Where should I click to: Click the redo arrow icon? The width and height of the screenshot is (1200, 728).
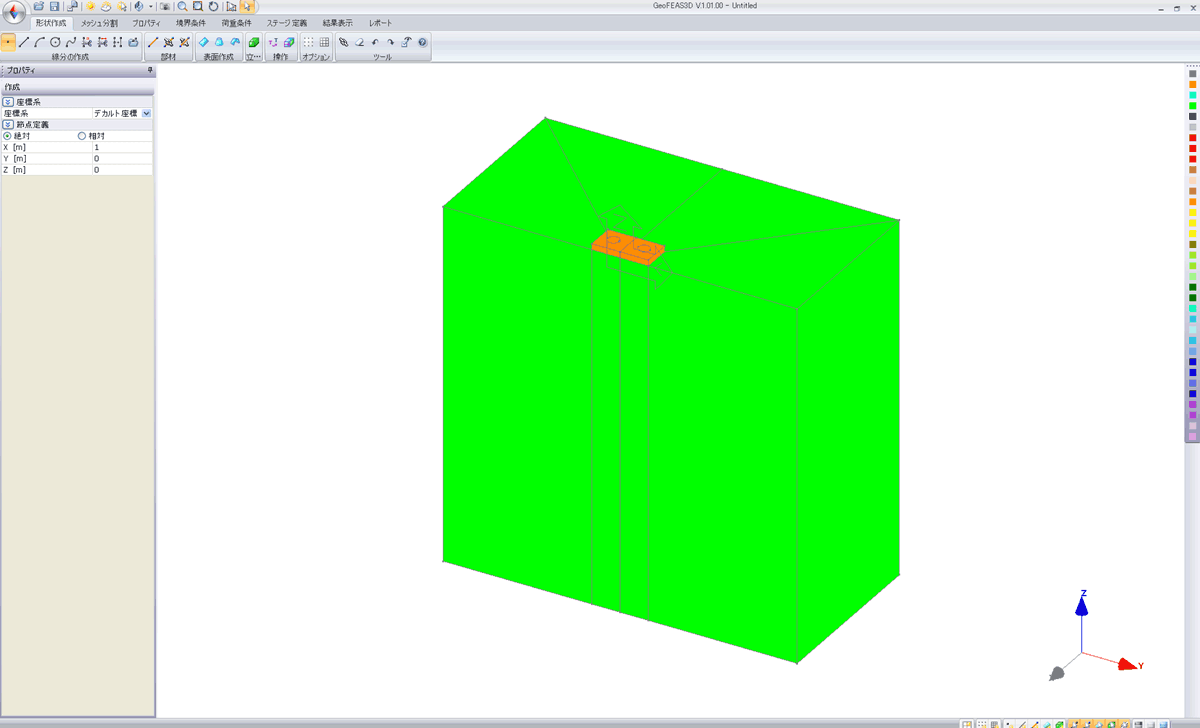click(391, 42)
